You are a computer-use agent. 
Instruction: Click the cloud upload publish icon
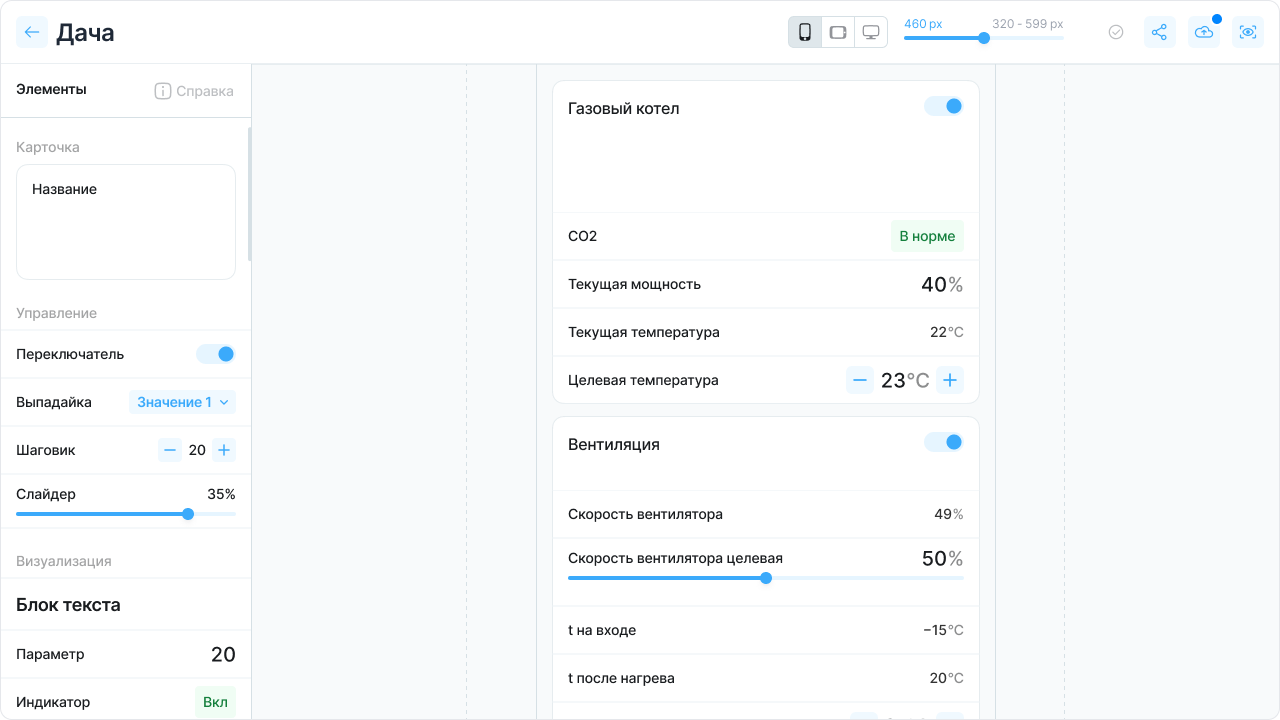1204,32
